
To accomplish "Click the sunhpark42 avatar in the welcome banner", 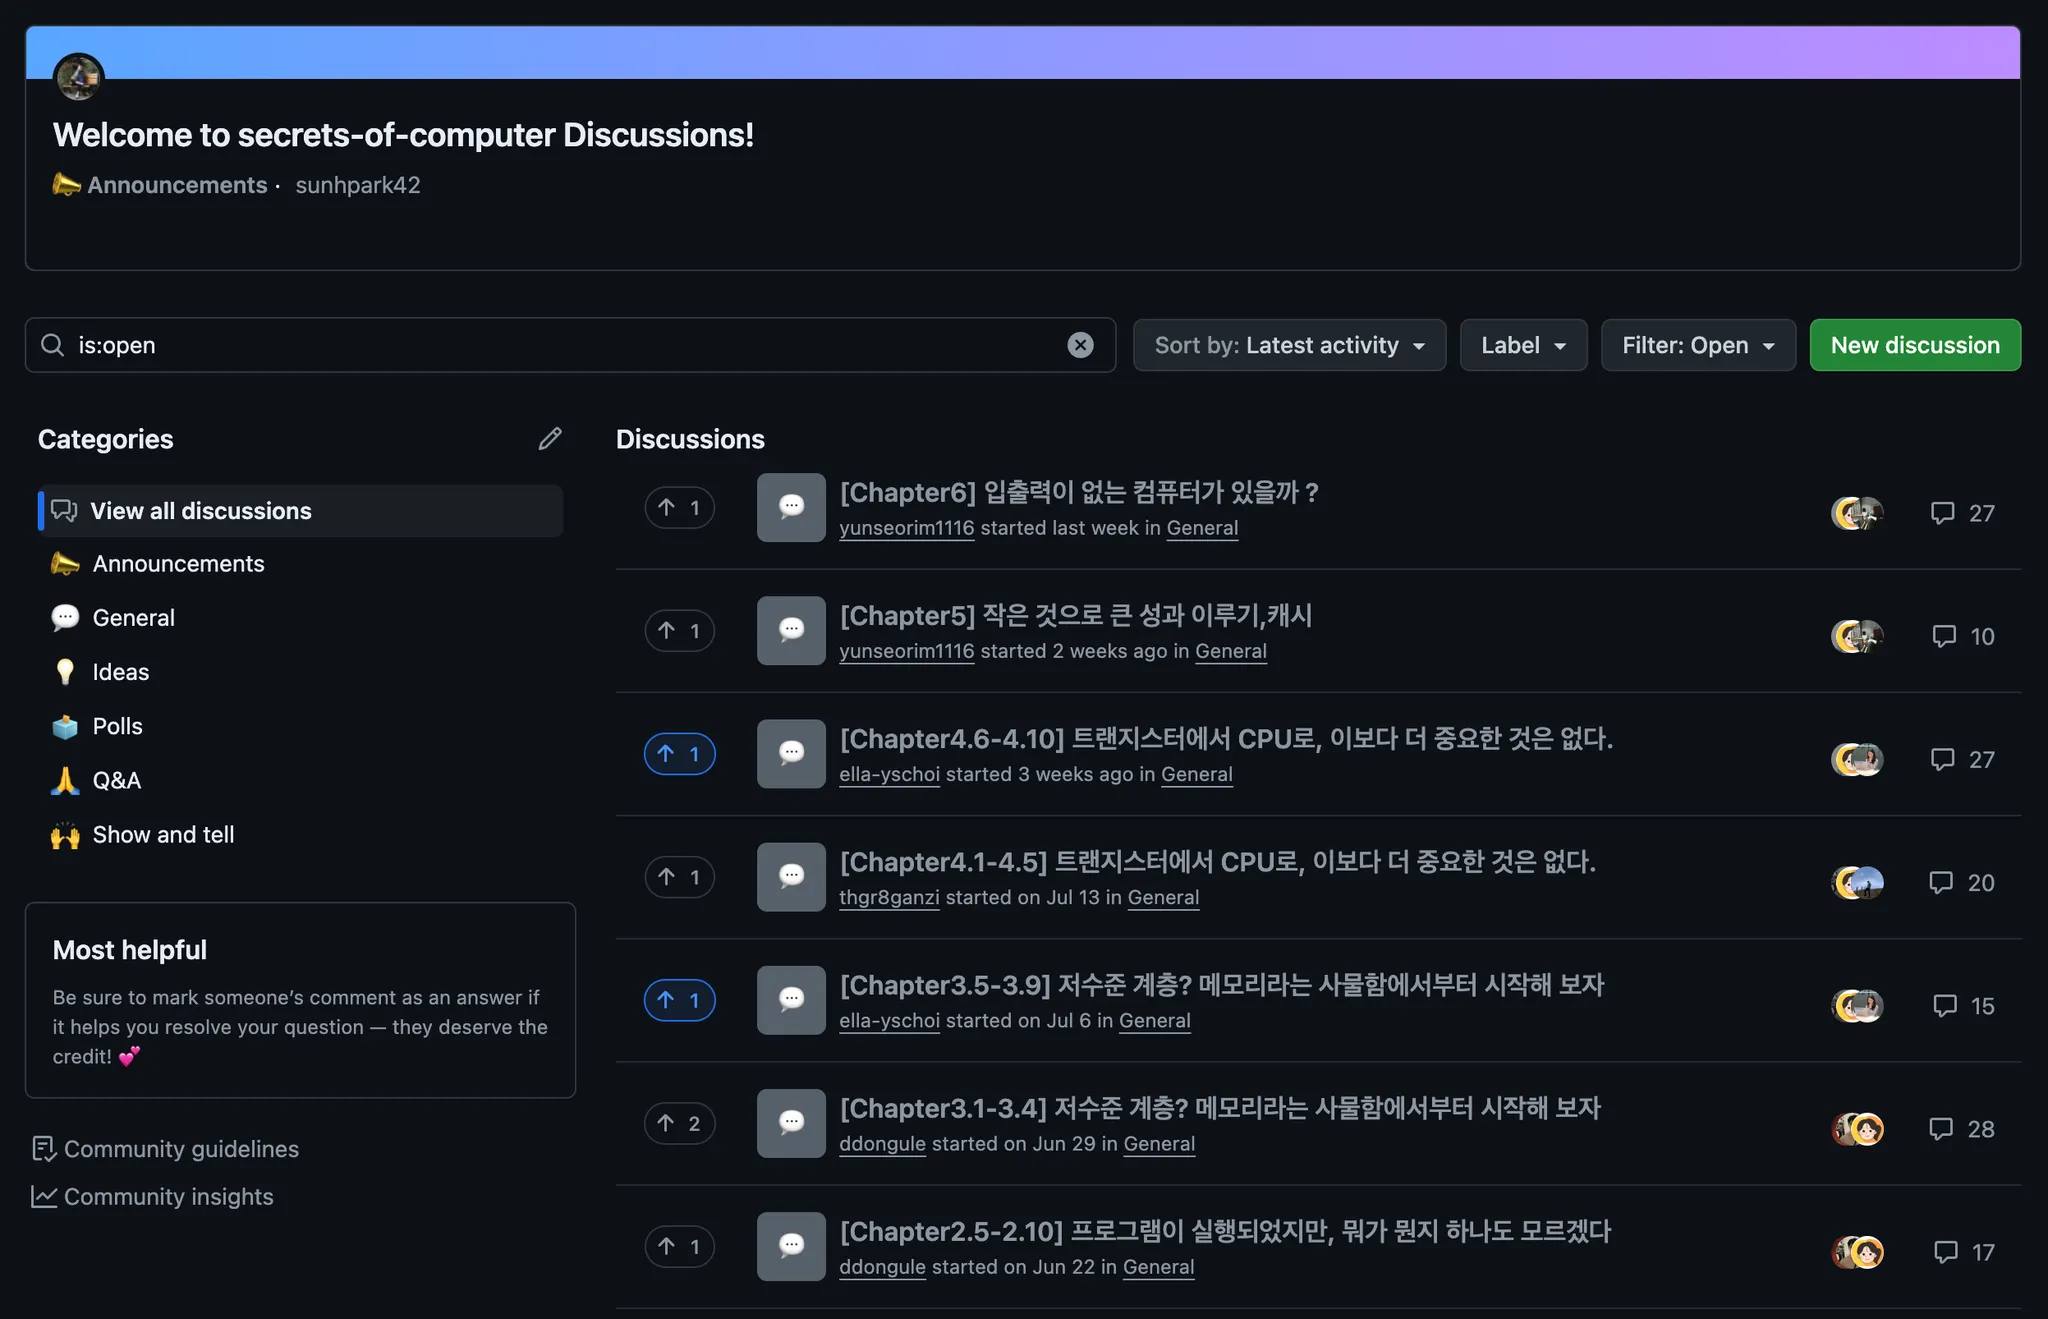I will coord(78,77).
